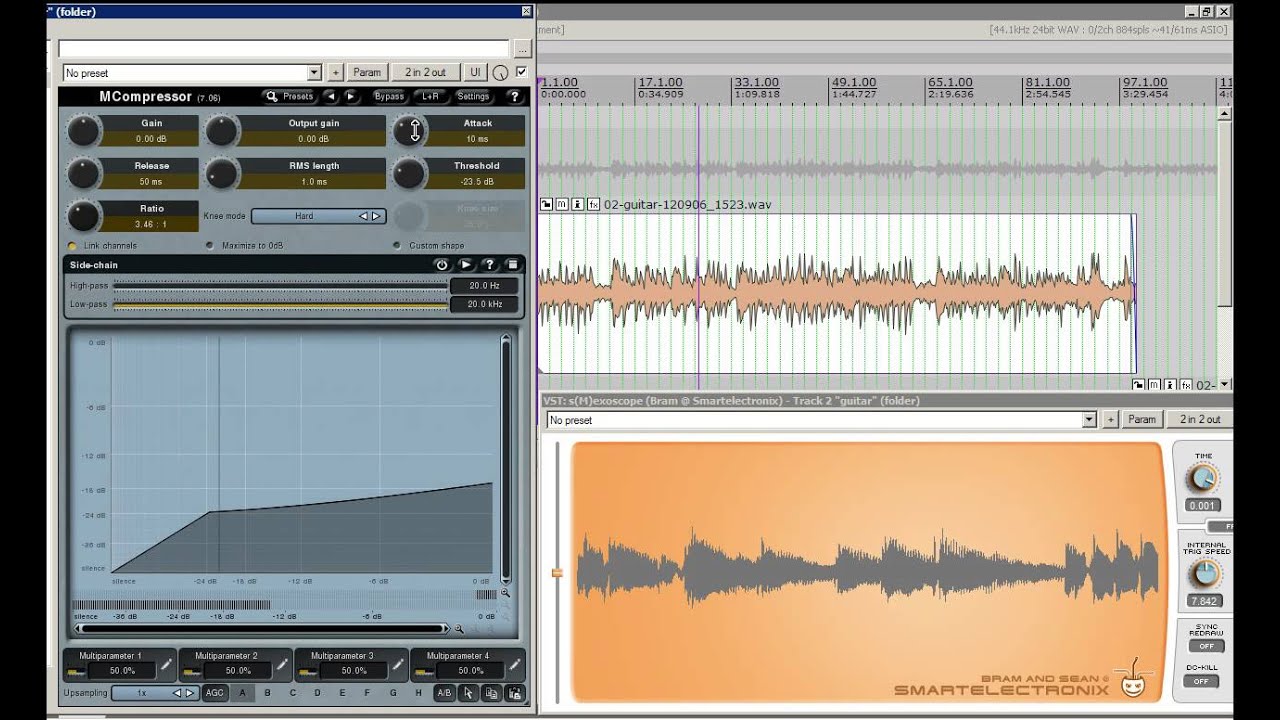This screenshot has height=720, width=1280.
Task: Toggle the plugin enabled checkbox
Action: [520, 72]
